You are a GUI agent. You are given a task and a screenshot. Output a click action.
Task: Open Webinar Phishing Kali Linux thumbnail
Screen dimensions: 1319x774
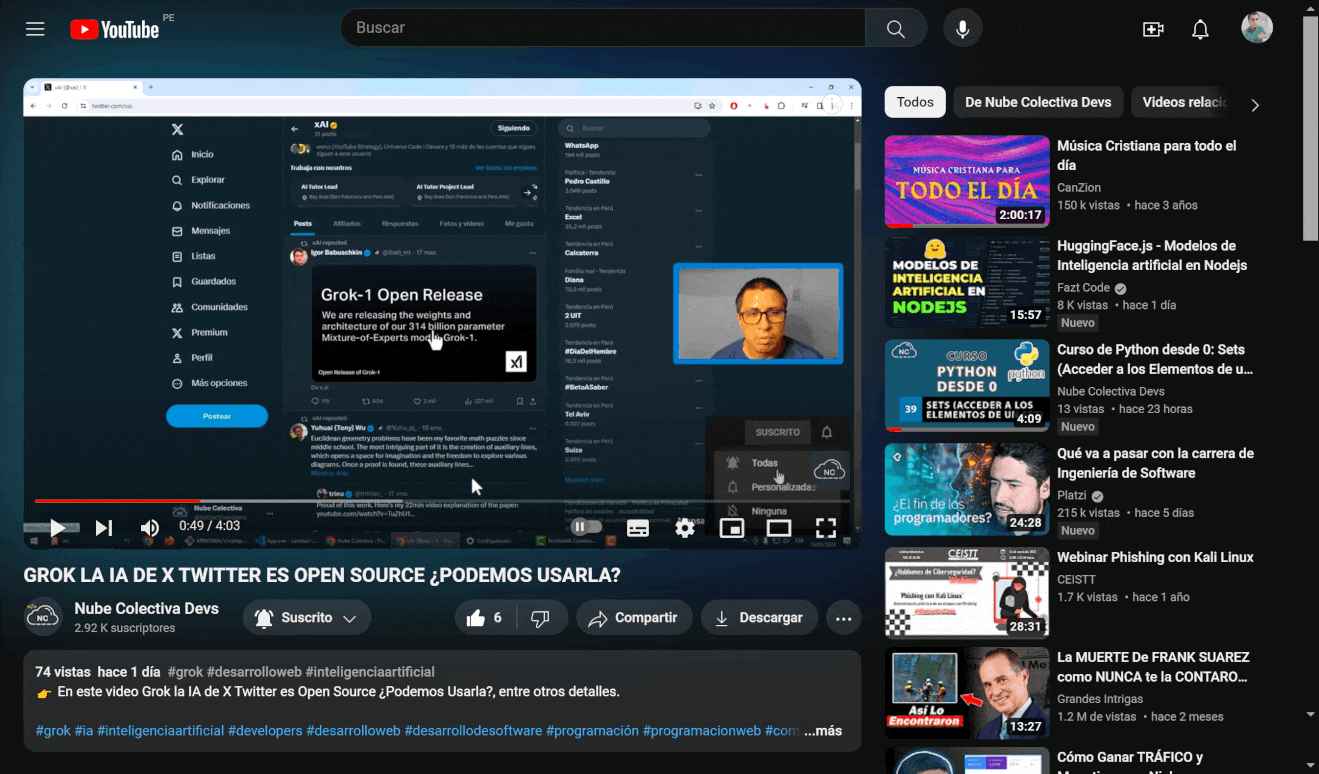coord(967,593)
